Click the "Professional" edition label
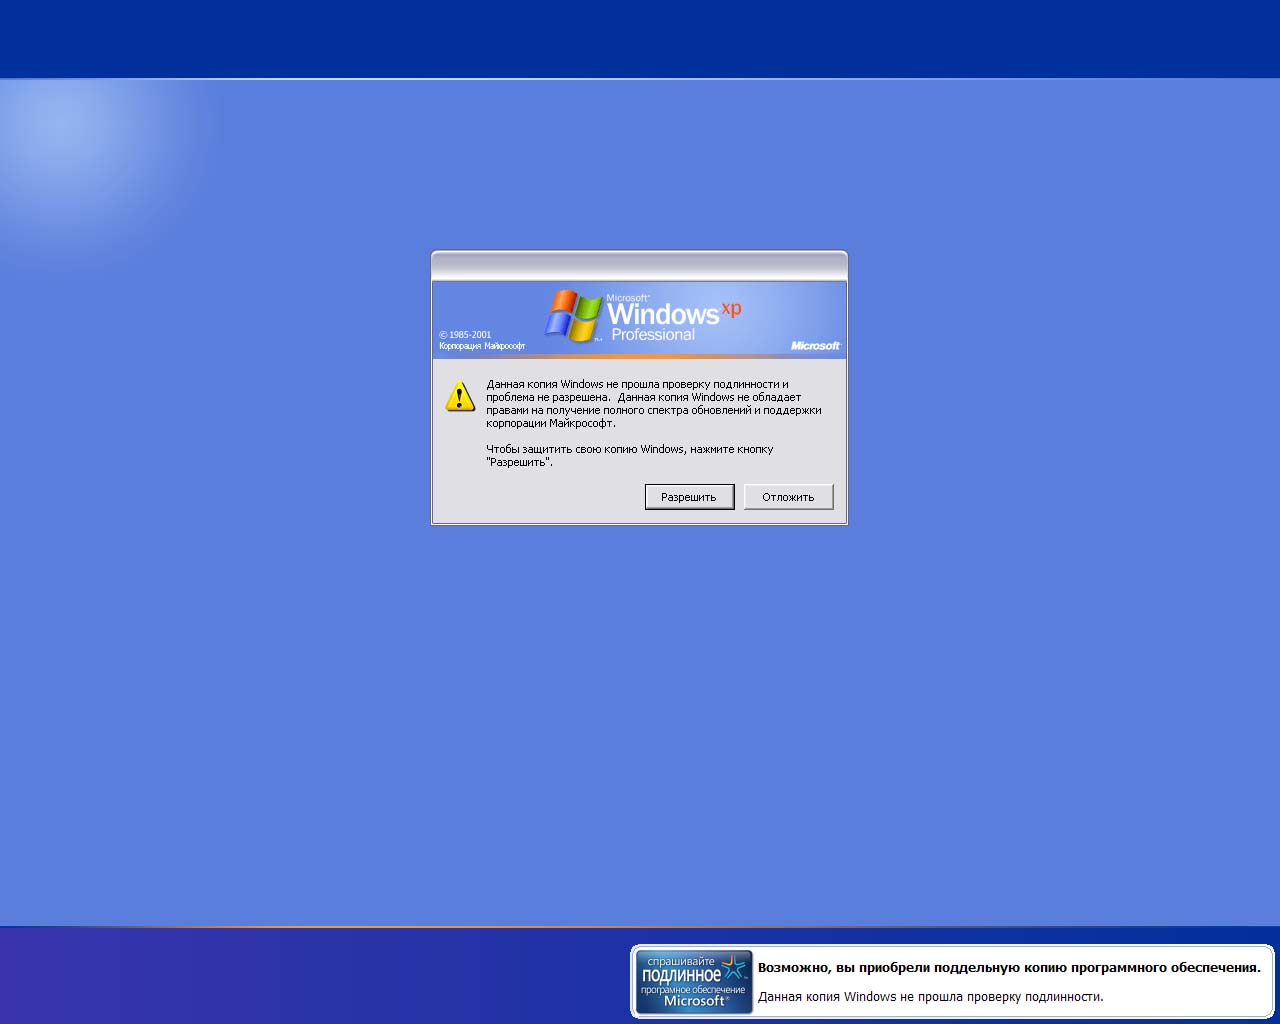Viewport: 1280px width, 1024px height. [653, 335]
